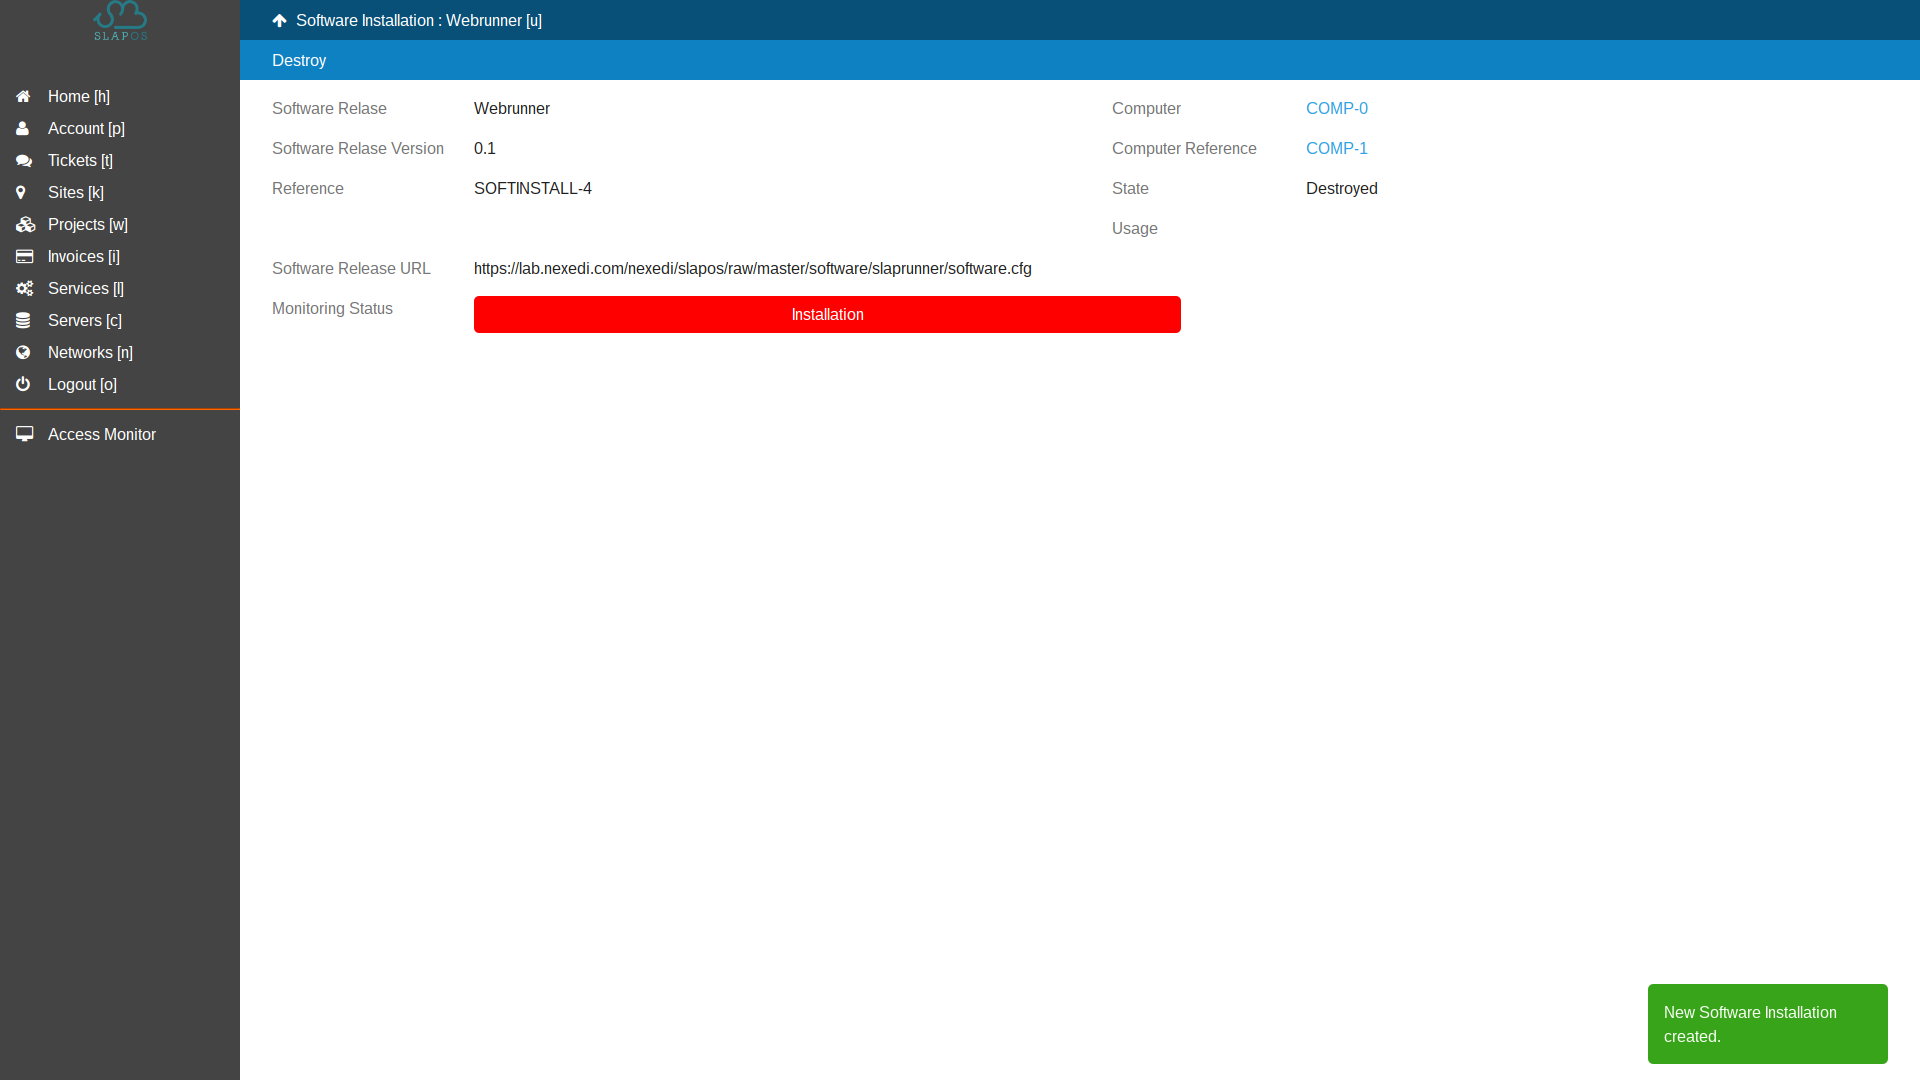Click the Account person icon
The width and height of the screenshot is (1920, 1080).
22,128
